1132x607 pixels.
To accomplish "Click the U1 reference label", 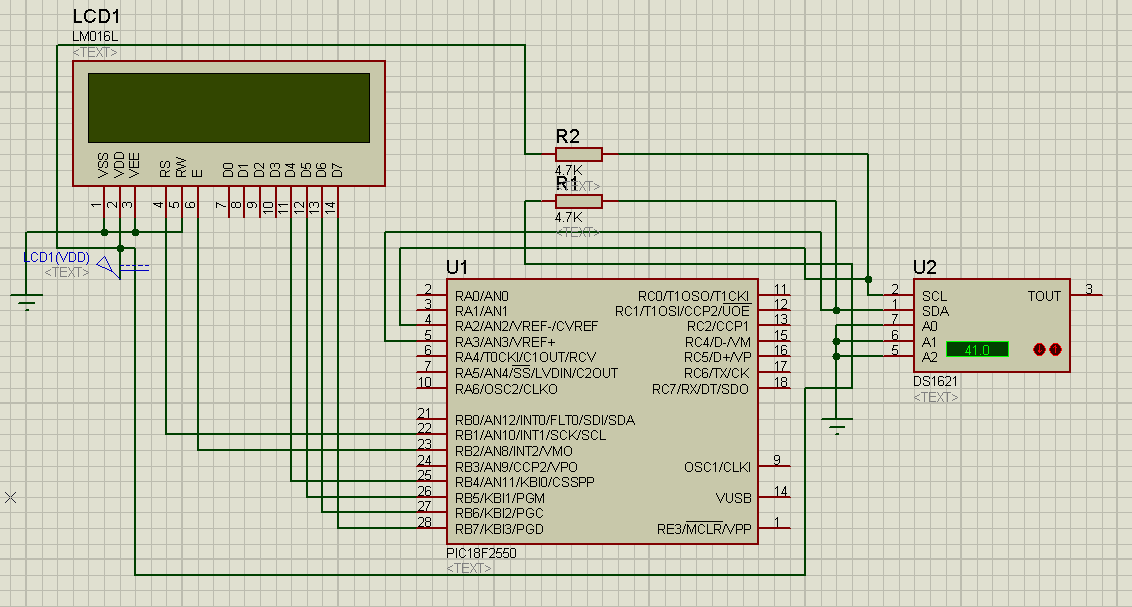I will [457, 267].
